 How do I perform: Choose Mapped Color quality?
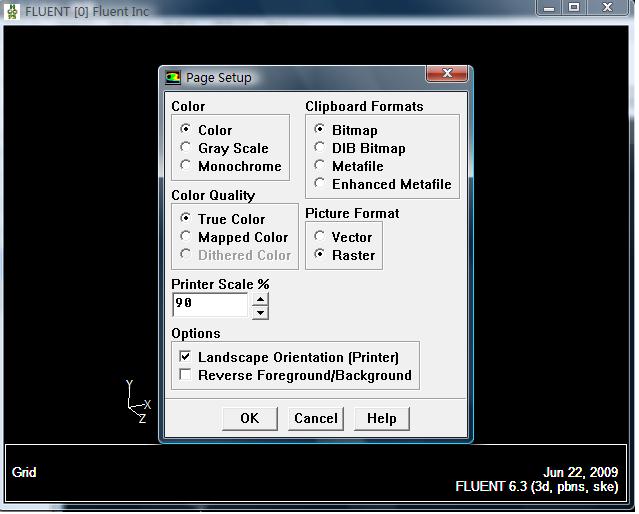pos(186,237)
